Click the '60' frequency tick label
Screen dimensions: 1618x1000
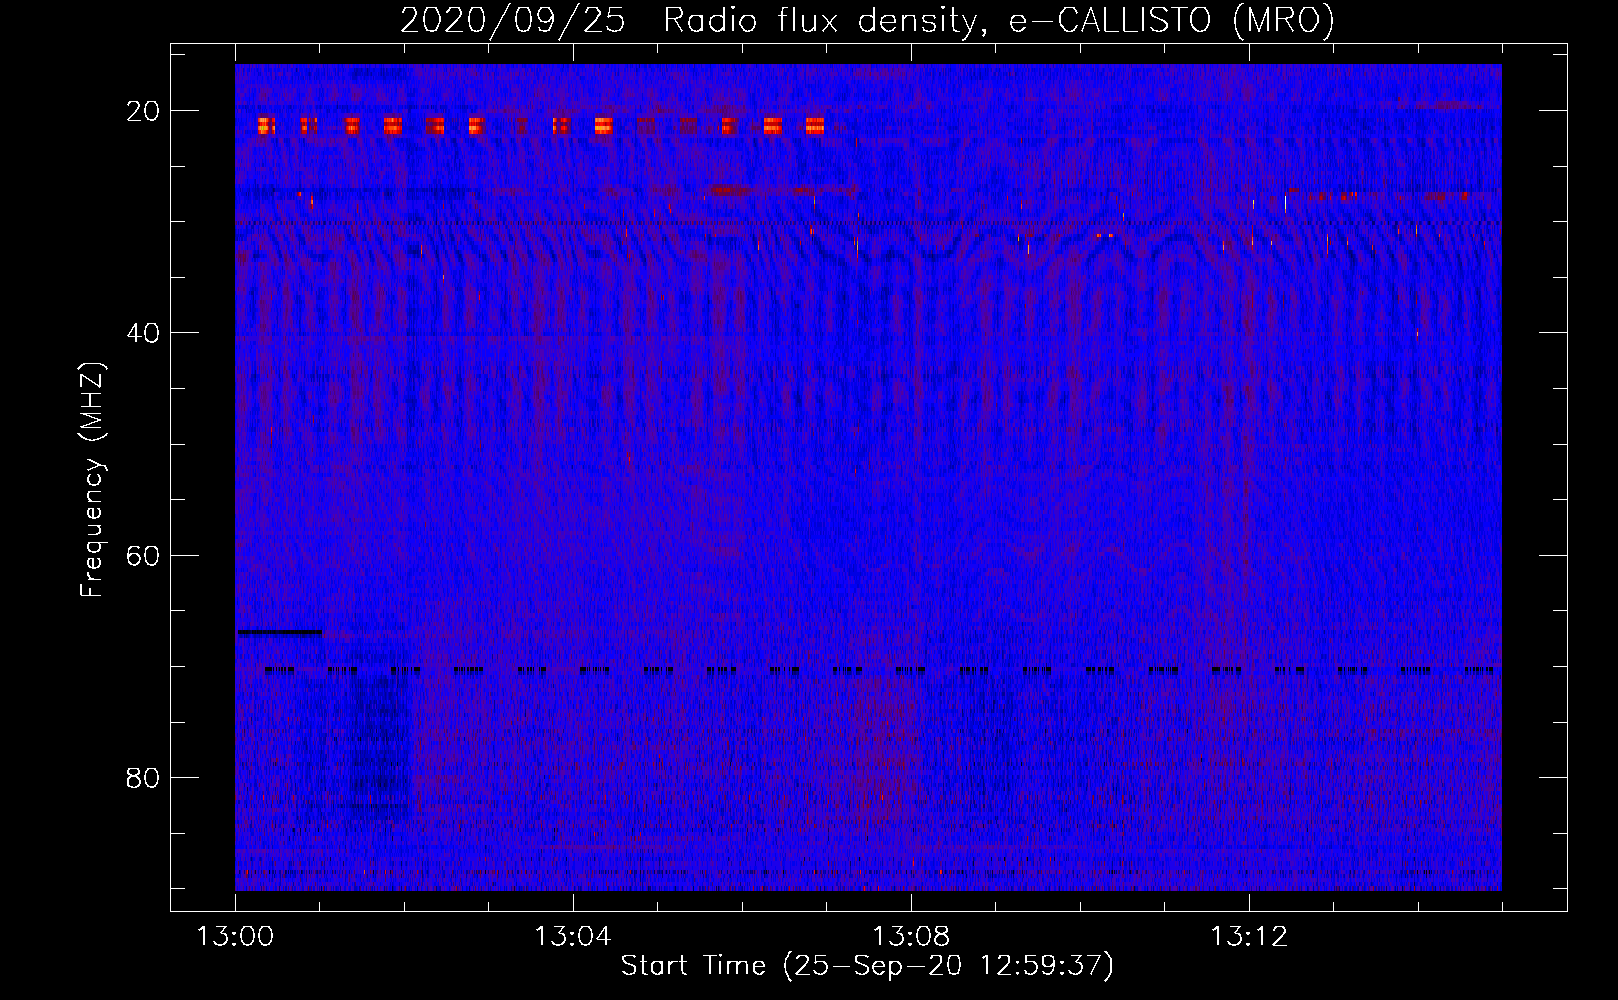144,555
